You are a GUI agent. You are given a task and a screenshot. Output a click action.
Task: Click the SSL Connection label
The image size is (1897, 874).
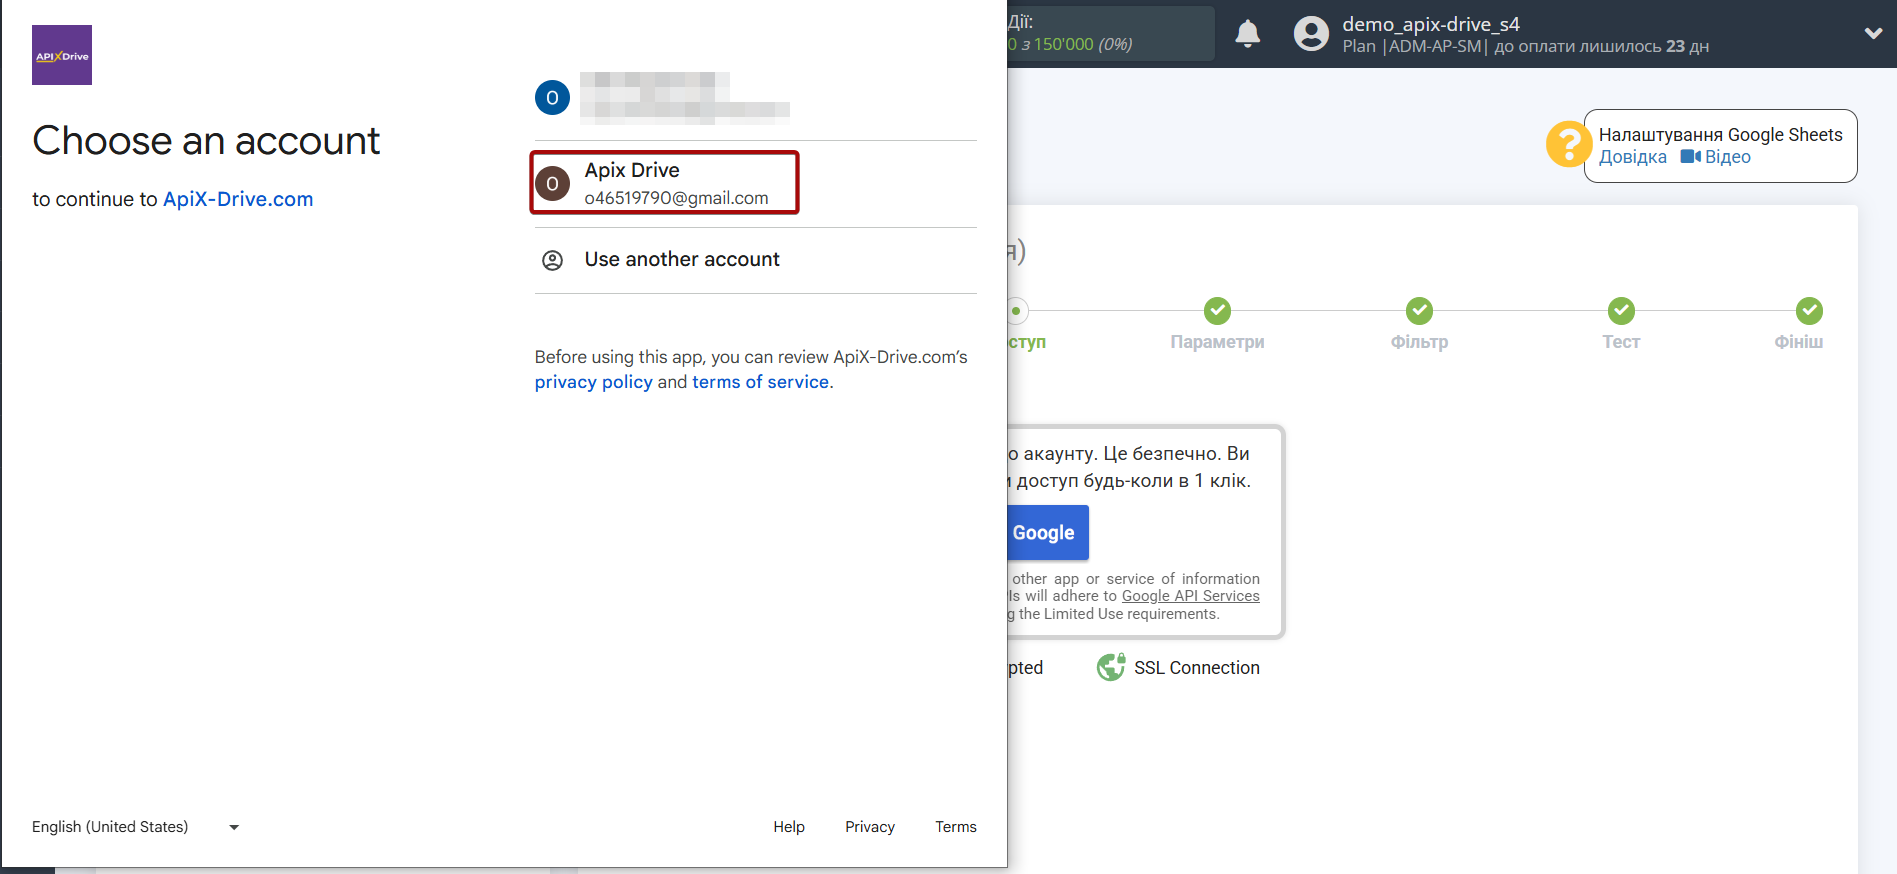click(1196, 668)
